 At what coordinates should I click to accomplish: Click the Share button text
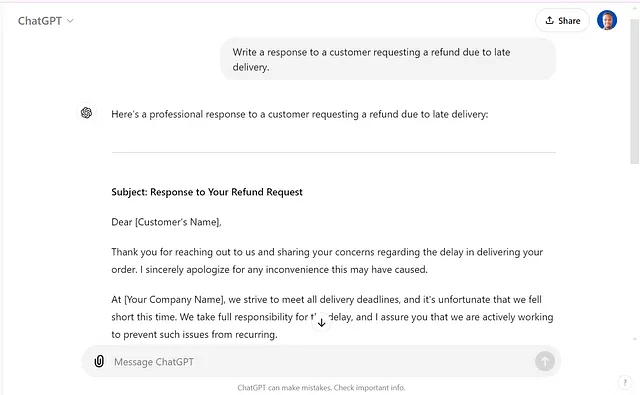coord(569,21)
